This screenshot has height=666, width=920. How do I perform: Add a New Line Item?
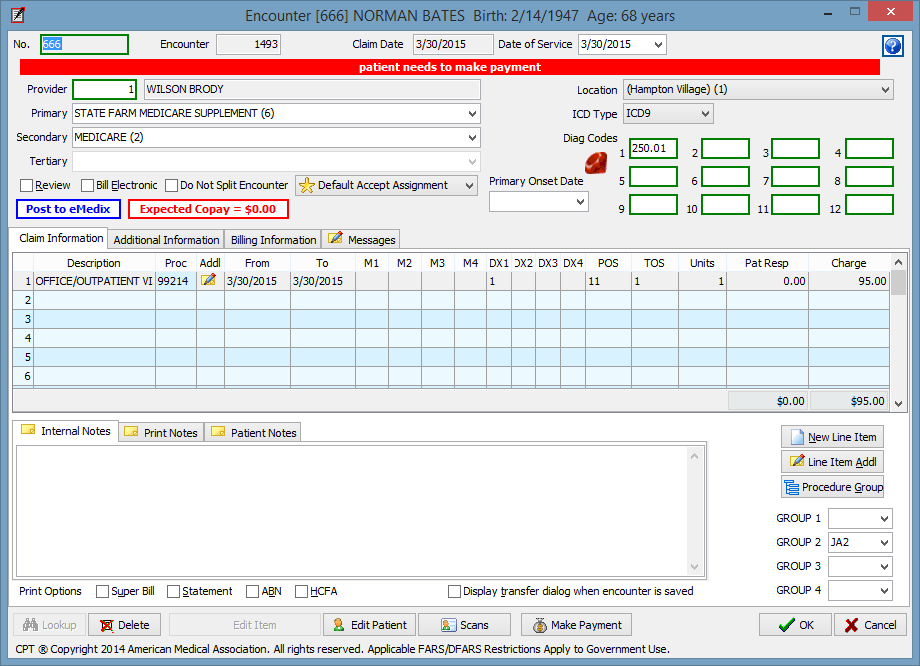[x=832, y=437]
